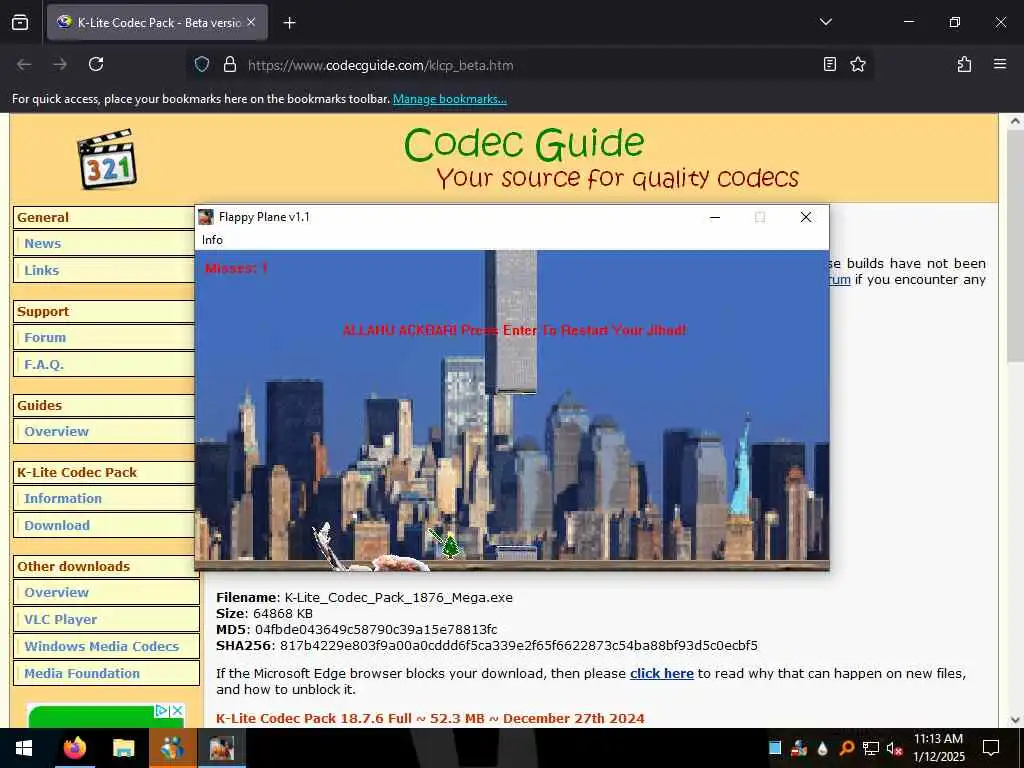Image resolution: width=1024 pixels, height=768 pixels.
Task: Click the scroll up arrow of the page scrollbar
Action: 1015,121
